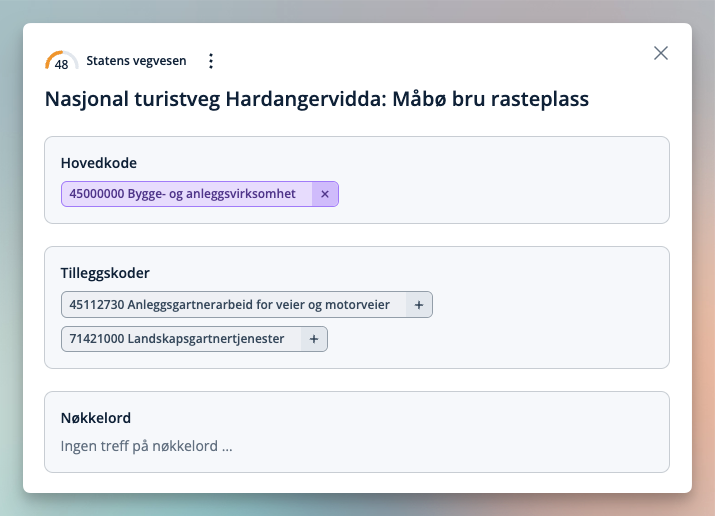The height and width of the screenshot is (516, 715).
Task: Click the 48 score gauge icon
Action: (x=61, y=61)
